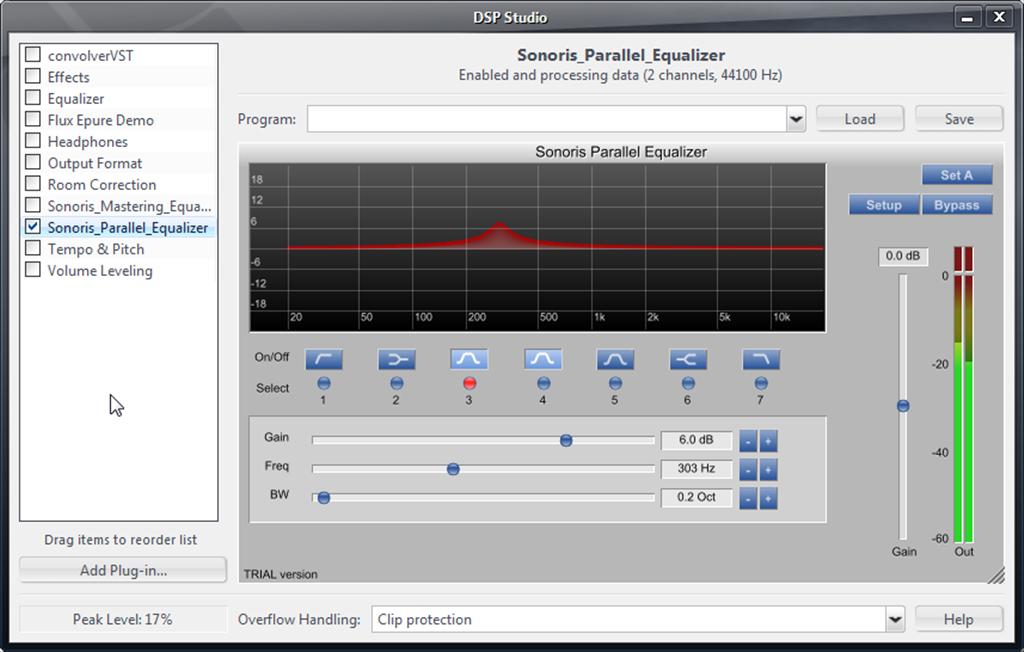Enable the convolverVST checkbox
This screenshot has height=652, width=1024.
pyautogui.click(x=33, y=54)
